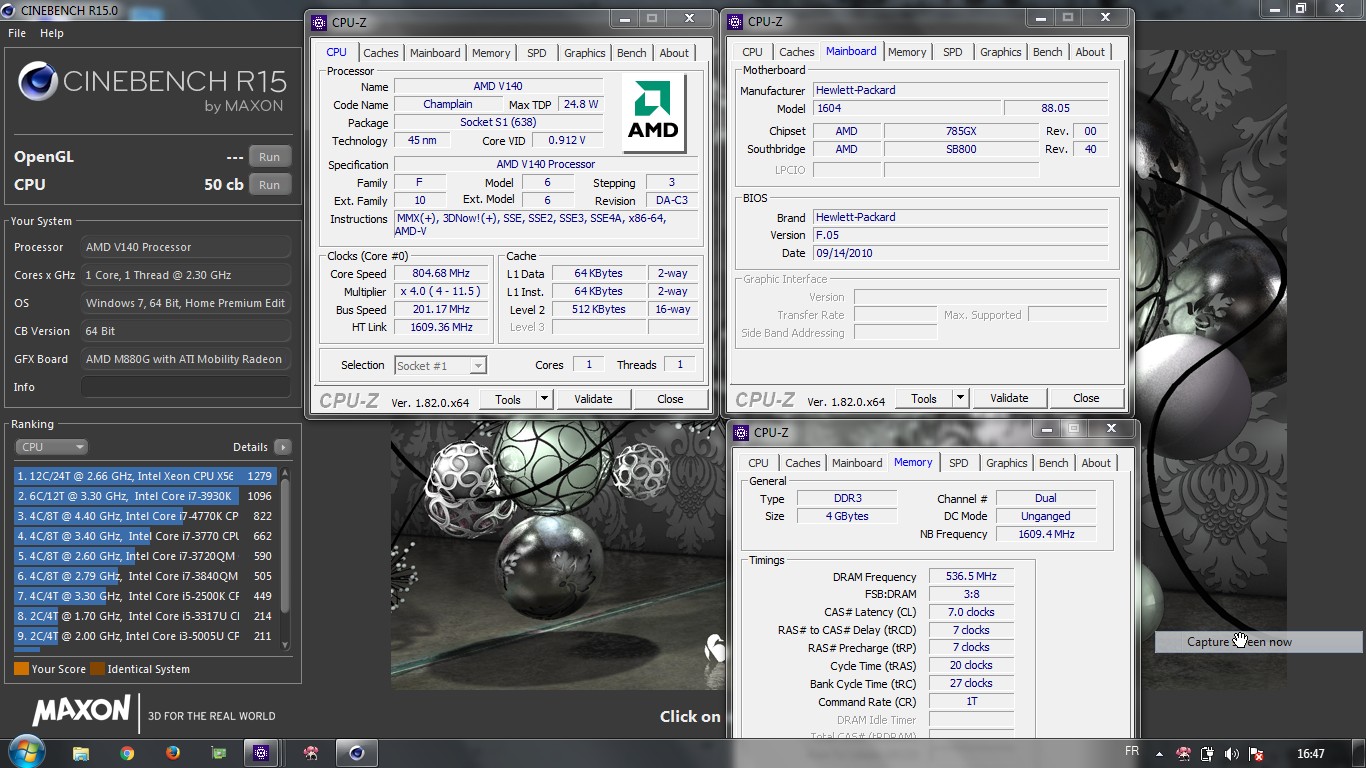
Task: Click the Ranking list vertical scrollbar
Action: coord(285,558)
